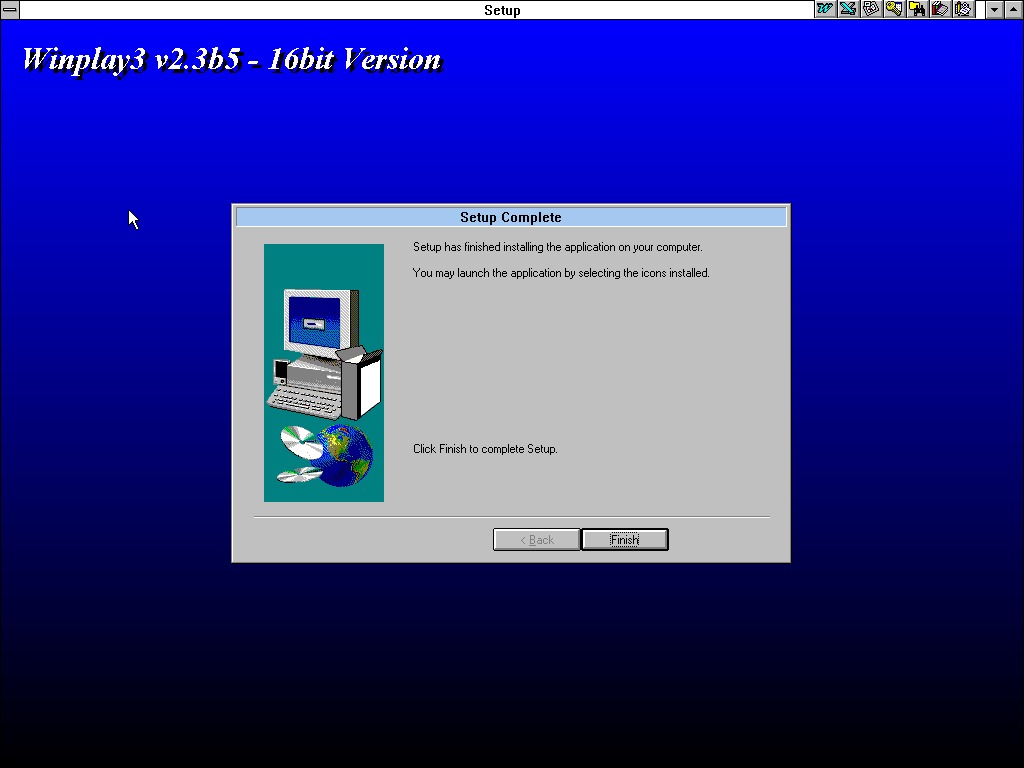
Task: Click the folder with binoculars Find File icon
Action: click(x=917, y=9)
